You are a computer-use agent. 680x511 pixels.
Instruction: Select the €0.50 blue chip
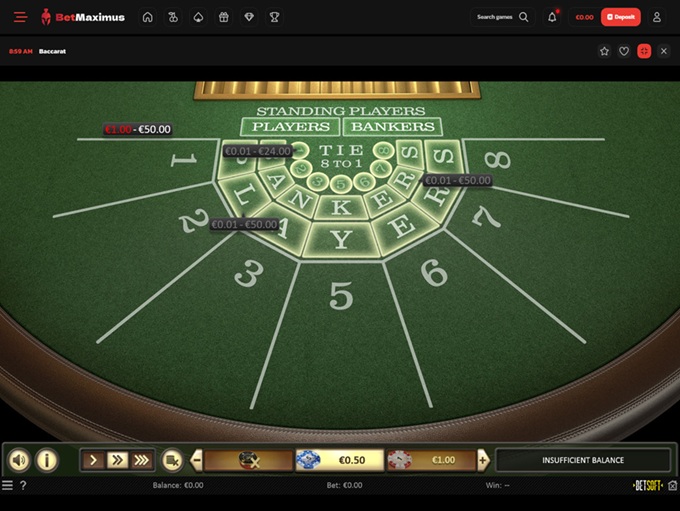pos(340,460)
